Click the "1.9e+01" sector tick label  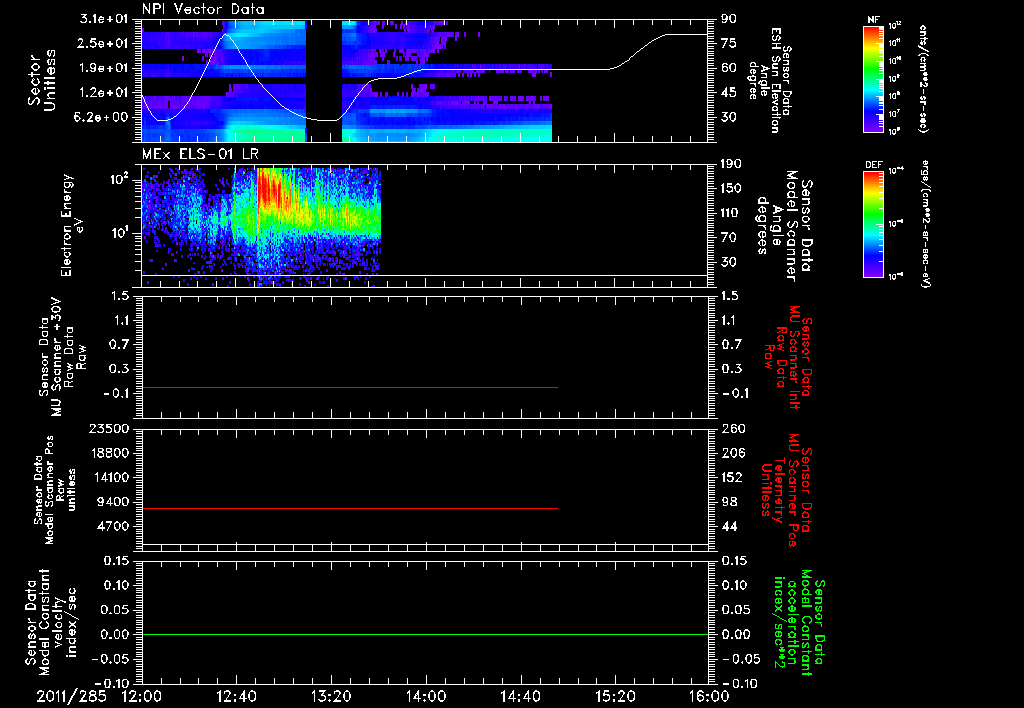103,68
